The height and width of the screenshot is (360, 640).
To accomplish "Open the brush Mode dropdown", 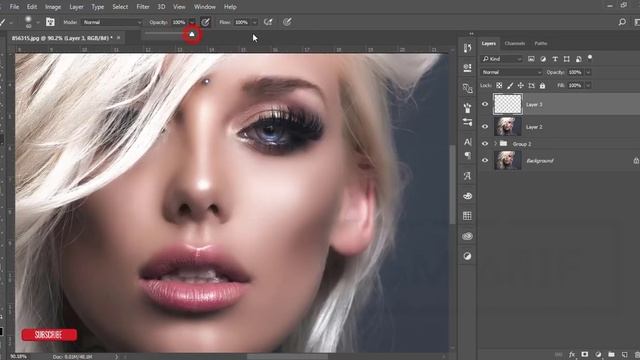I will [x=111, y=22].
